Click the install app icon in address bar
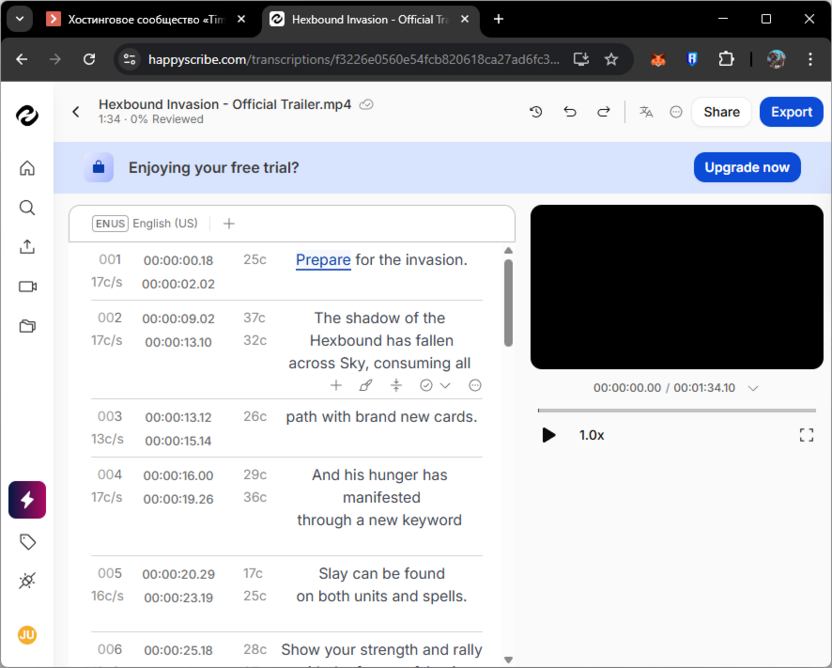 pos(581,59)
